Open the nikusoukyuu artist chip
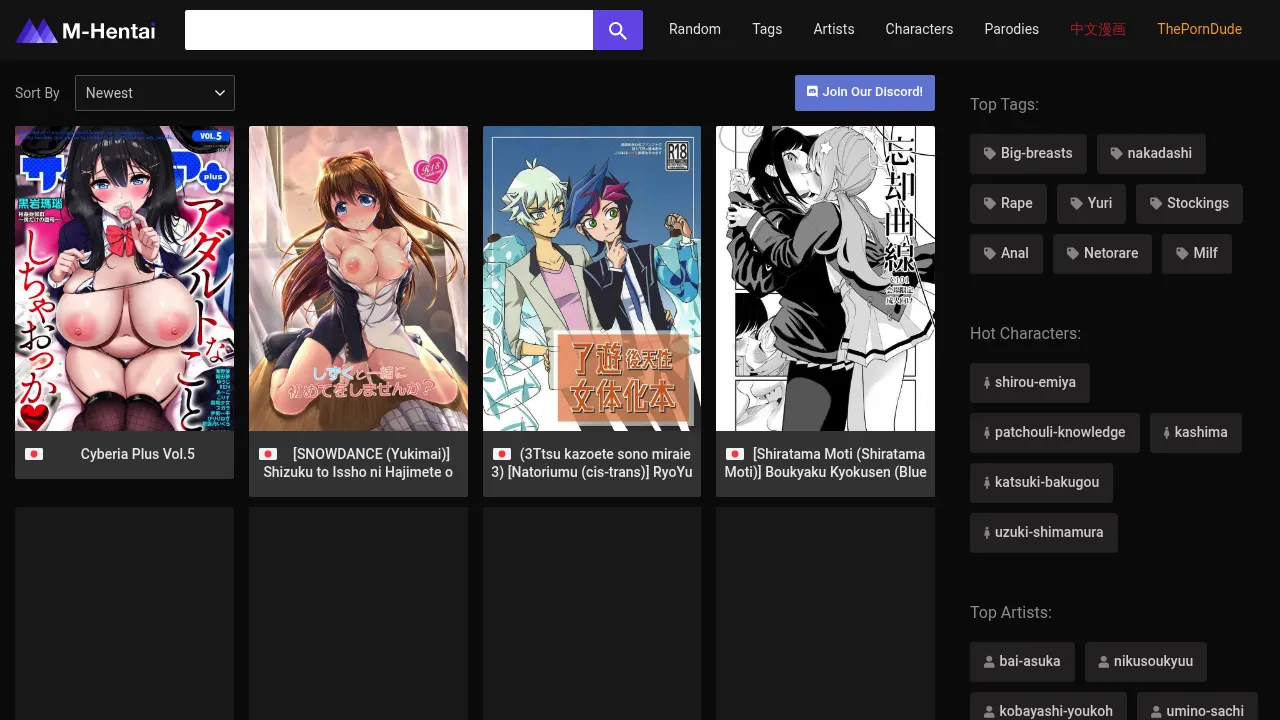Image resolution: width=1280 pixels, height=720 pixels. [1145, 661]
